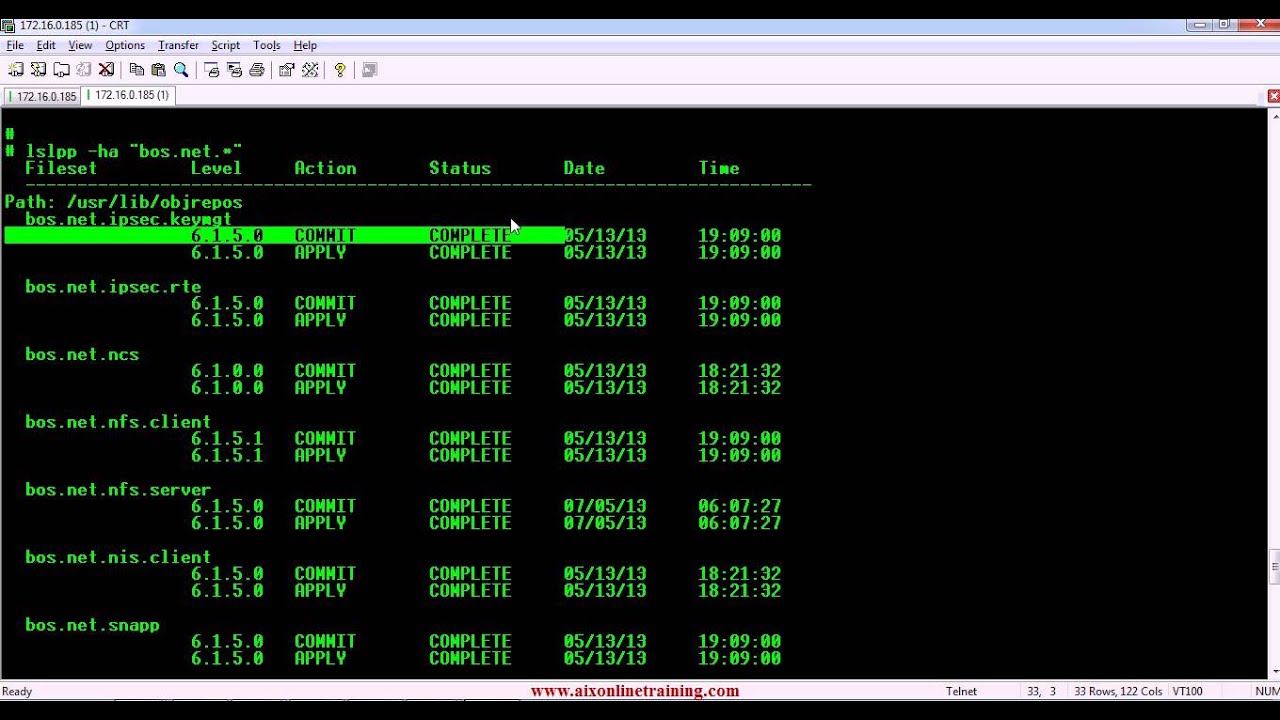Open the View menu

80,45
